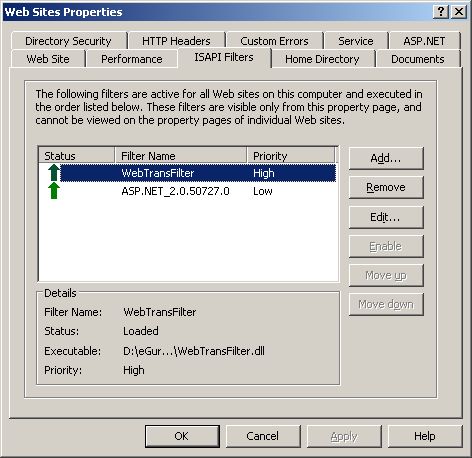Switch to the Directory Security tab
Viewport: 472px width, 458px height.
pyautogui.click(x=69, y=41)
